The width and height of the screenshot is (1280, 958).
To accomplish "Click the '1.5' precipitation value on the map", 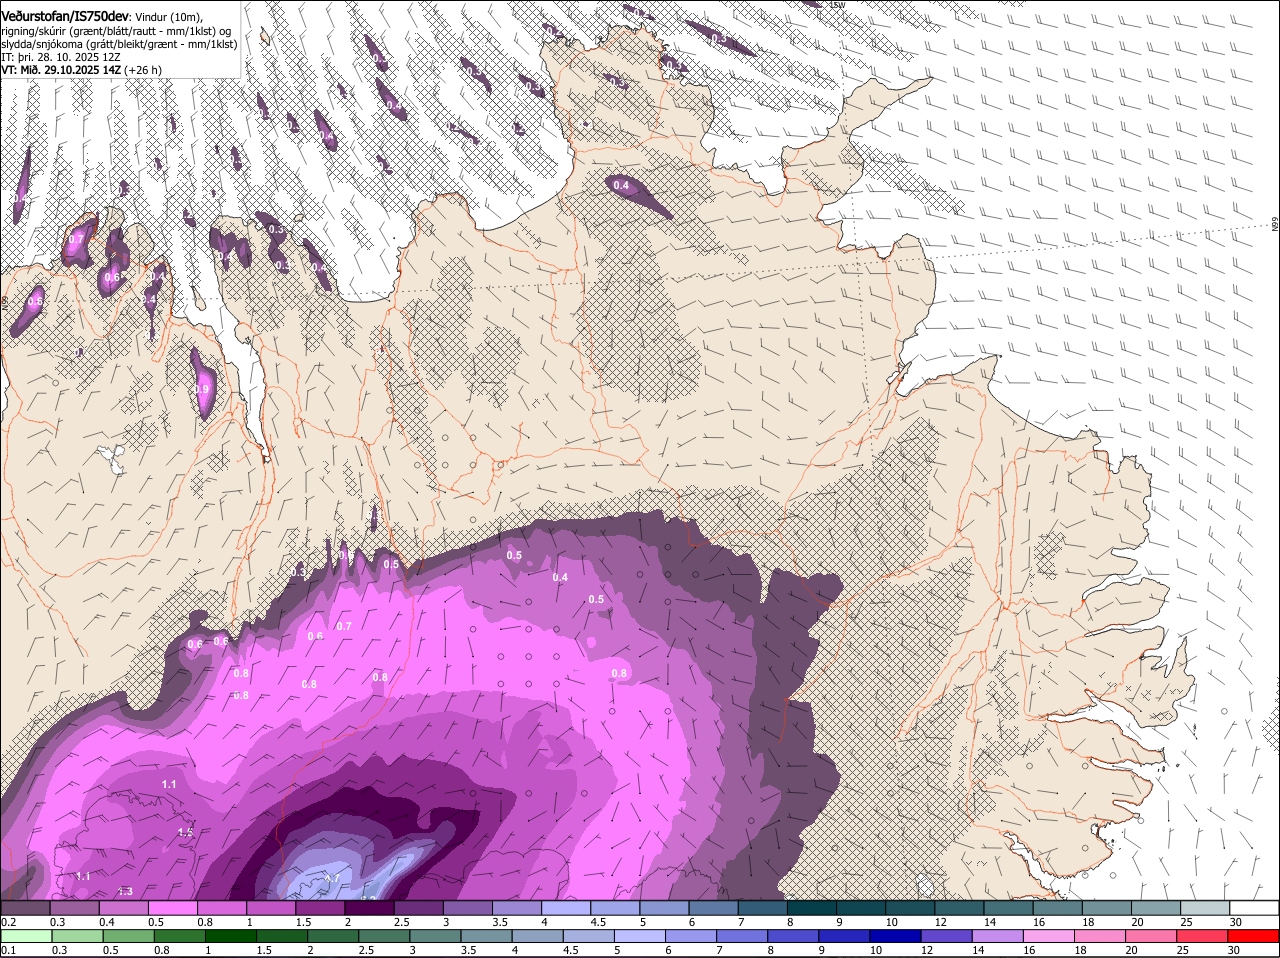I will pos(185,832).
